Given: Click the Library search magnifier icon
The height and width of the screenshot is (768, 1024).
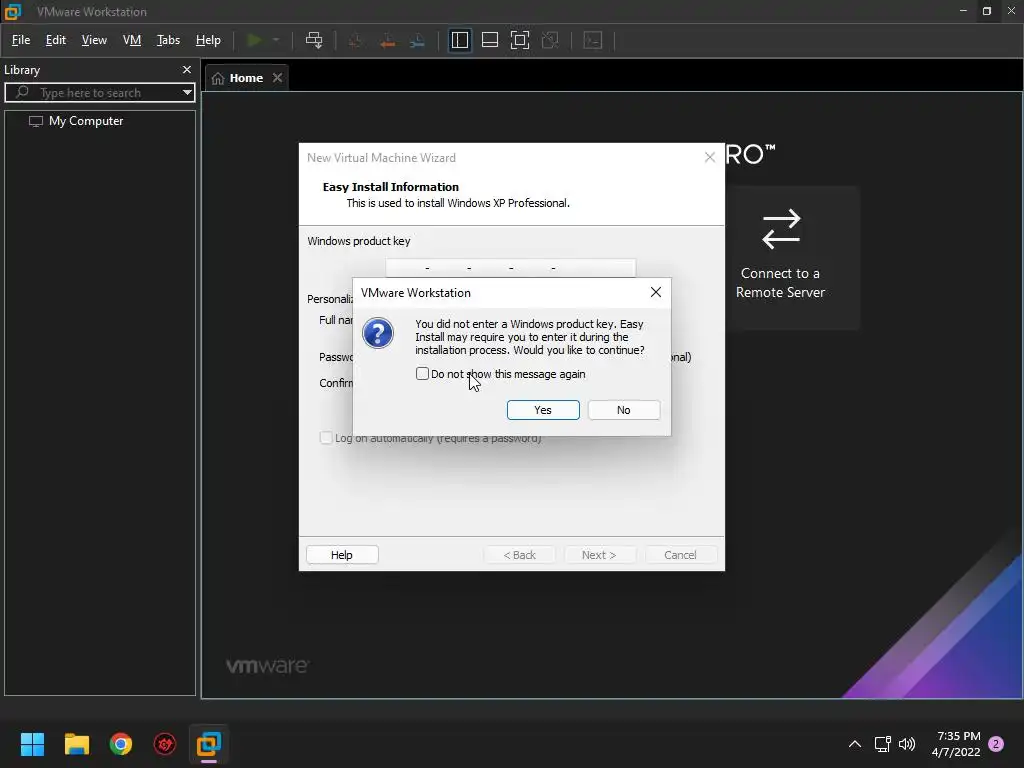Looking at the screenshot, I should (x=22, y=92).
